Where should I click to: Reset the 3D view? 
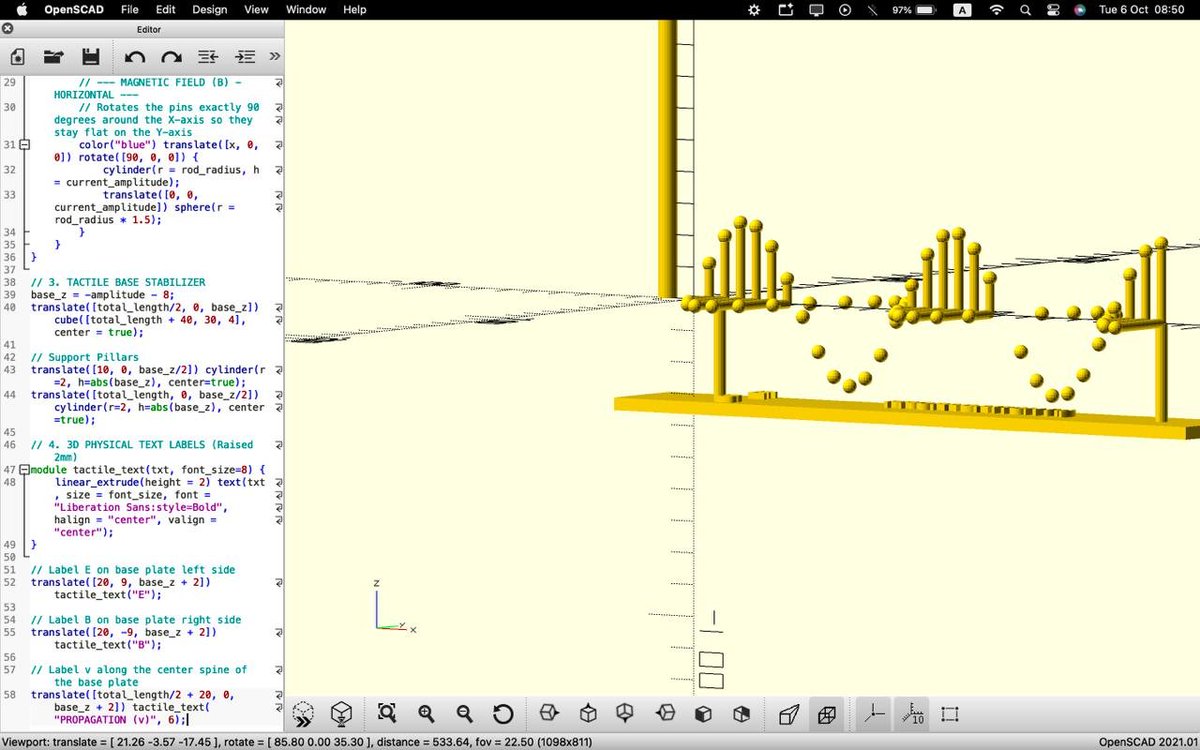pyautogui.click(x=503, y=714)
